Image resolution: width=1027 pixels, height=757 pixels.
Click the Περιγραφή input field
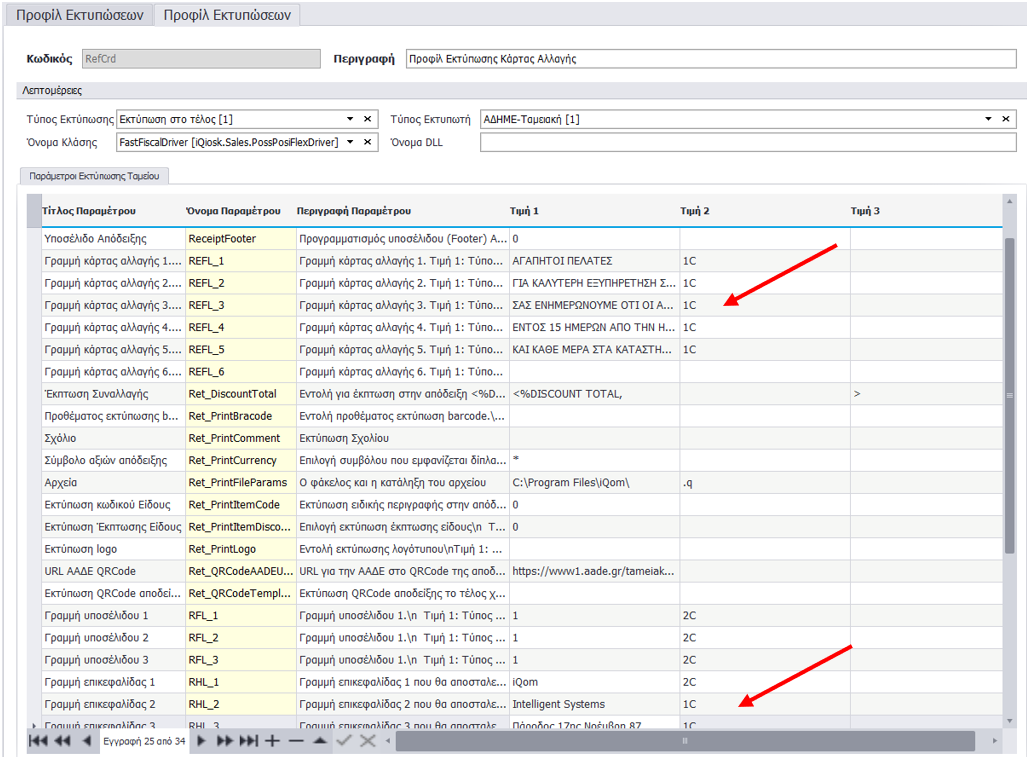710,59
